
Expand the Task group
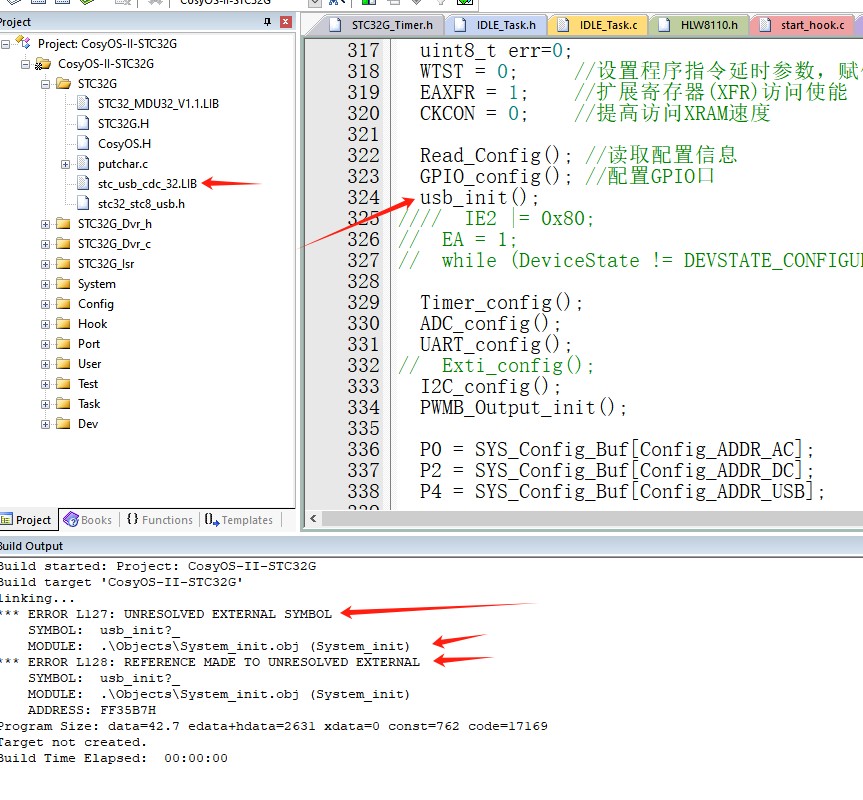click(45, 404)
